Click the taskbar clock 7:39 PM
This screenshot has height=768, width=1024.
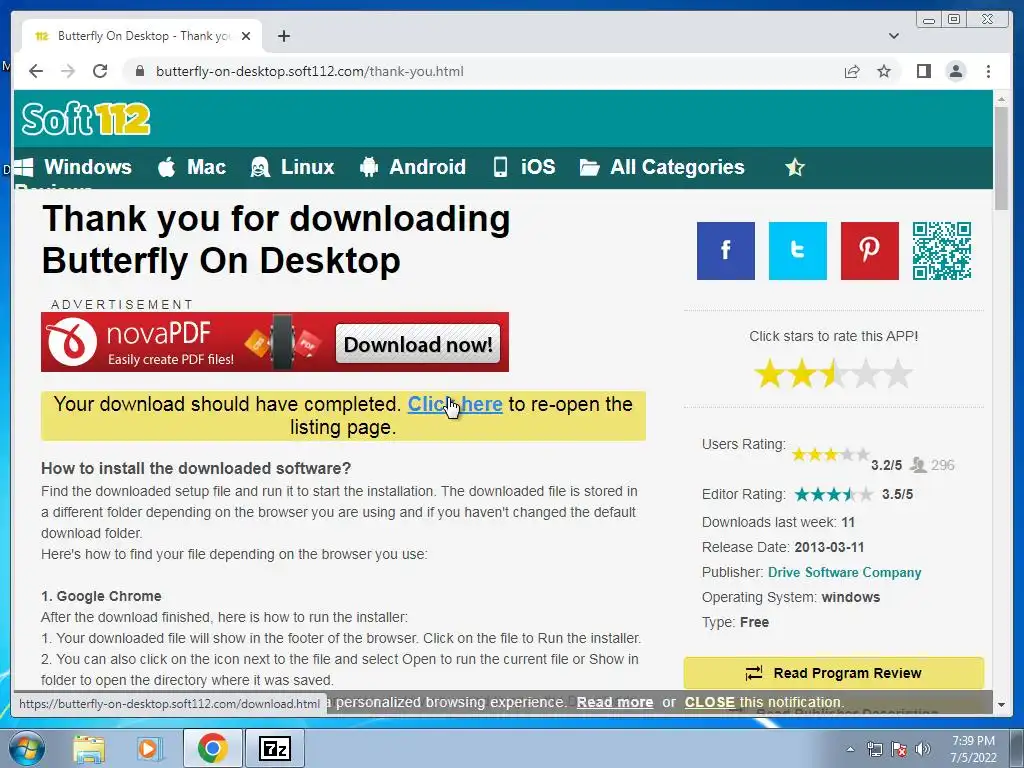(973, 741)
